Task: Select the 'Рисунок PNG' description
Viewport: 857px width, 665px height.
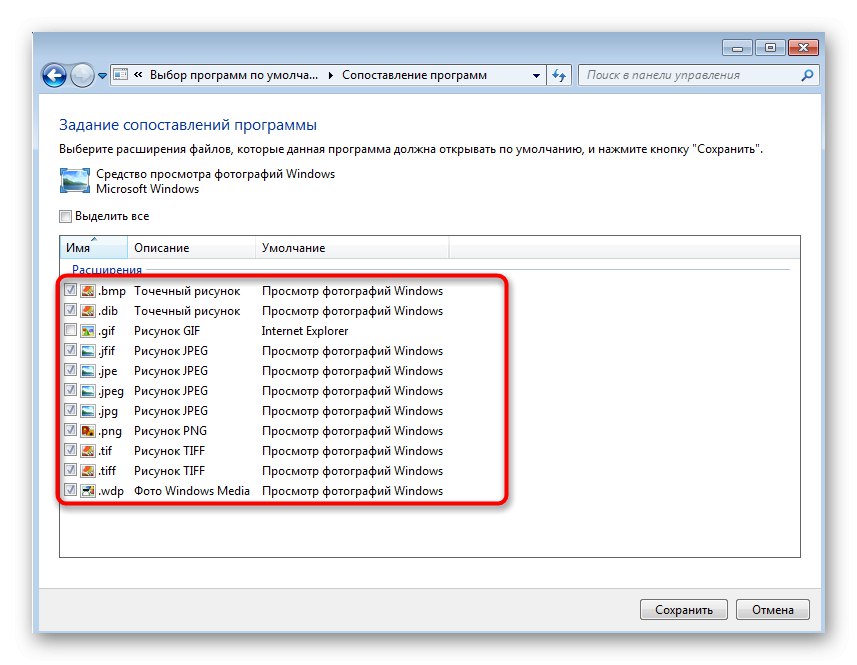Action: click(171, 431)
